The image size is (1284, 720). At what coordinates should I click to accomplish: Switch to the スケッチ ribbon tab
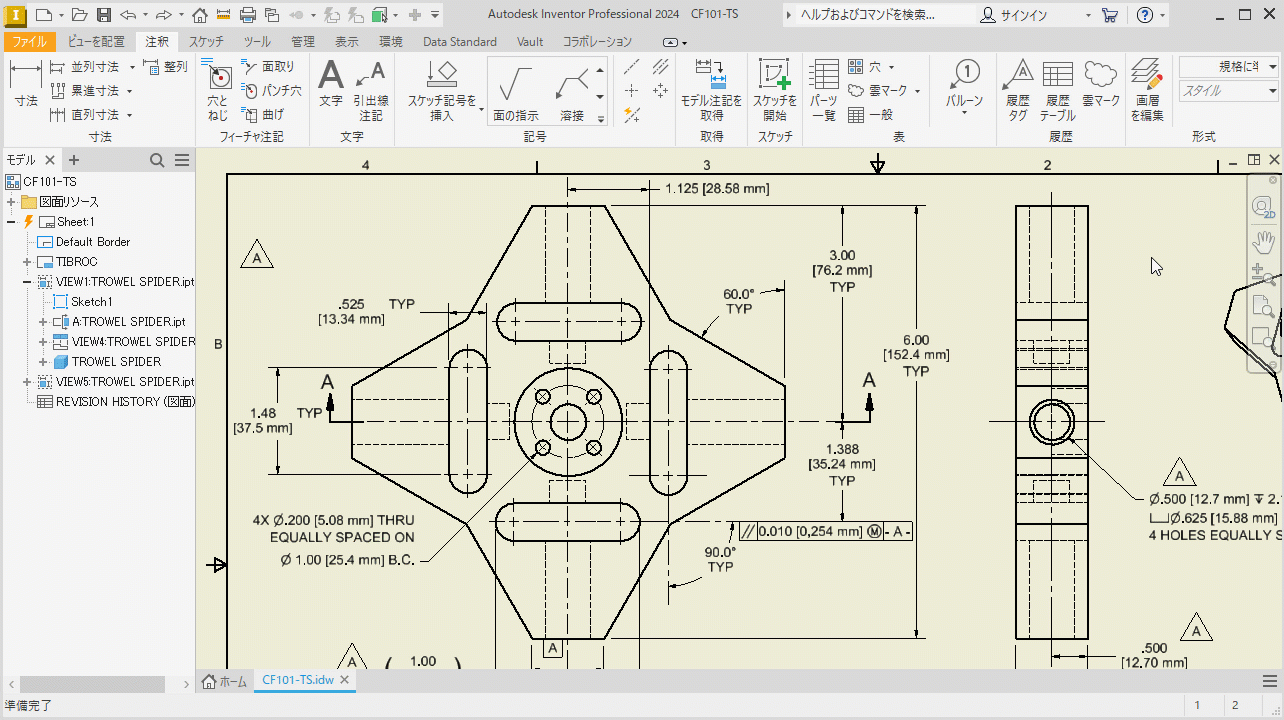206,42
